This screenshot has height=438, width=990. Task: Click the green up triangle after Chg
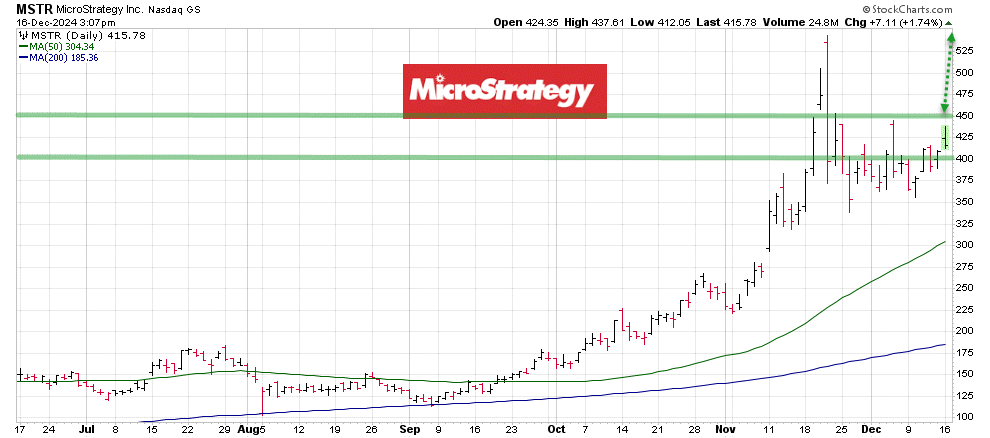tap(949, 21)
